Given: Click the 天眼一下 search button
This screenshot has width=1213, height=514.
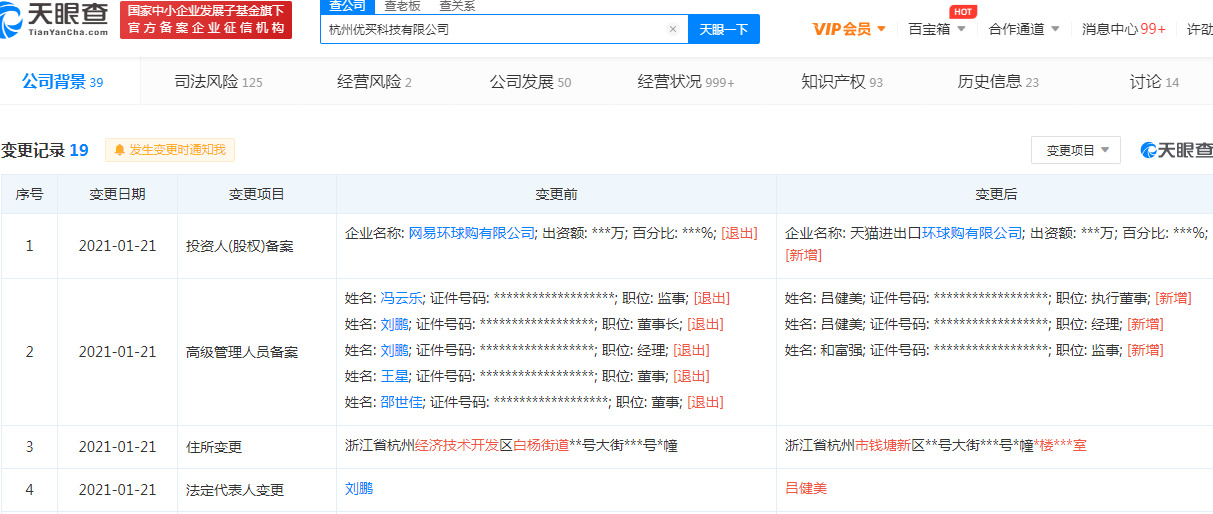Looking at the screenshot, I should coord(724,29).
